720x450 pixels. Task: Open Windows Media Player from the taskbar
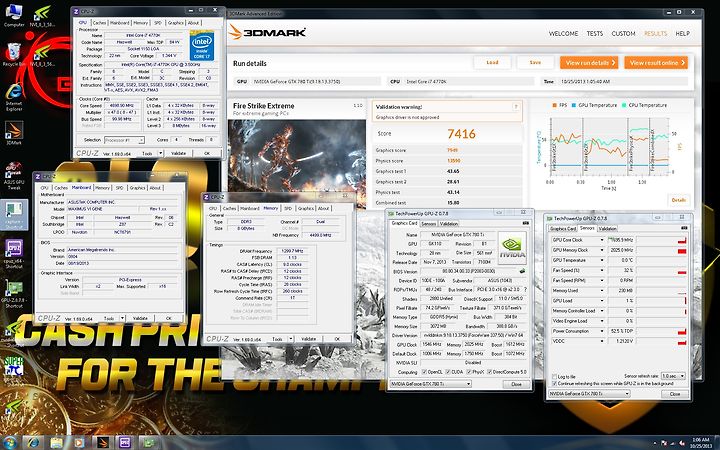pos(79,443)
